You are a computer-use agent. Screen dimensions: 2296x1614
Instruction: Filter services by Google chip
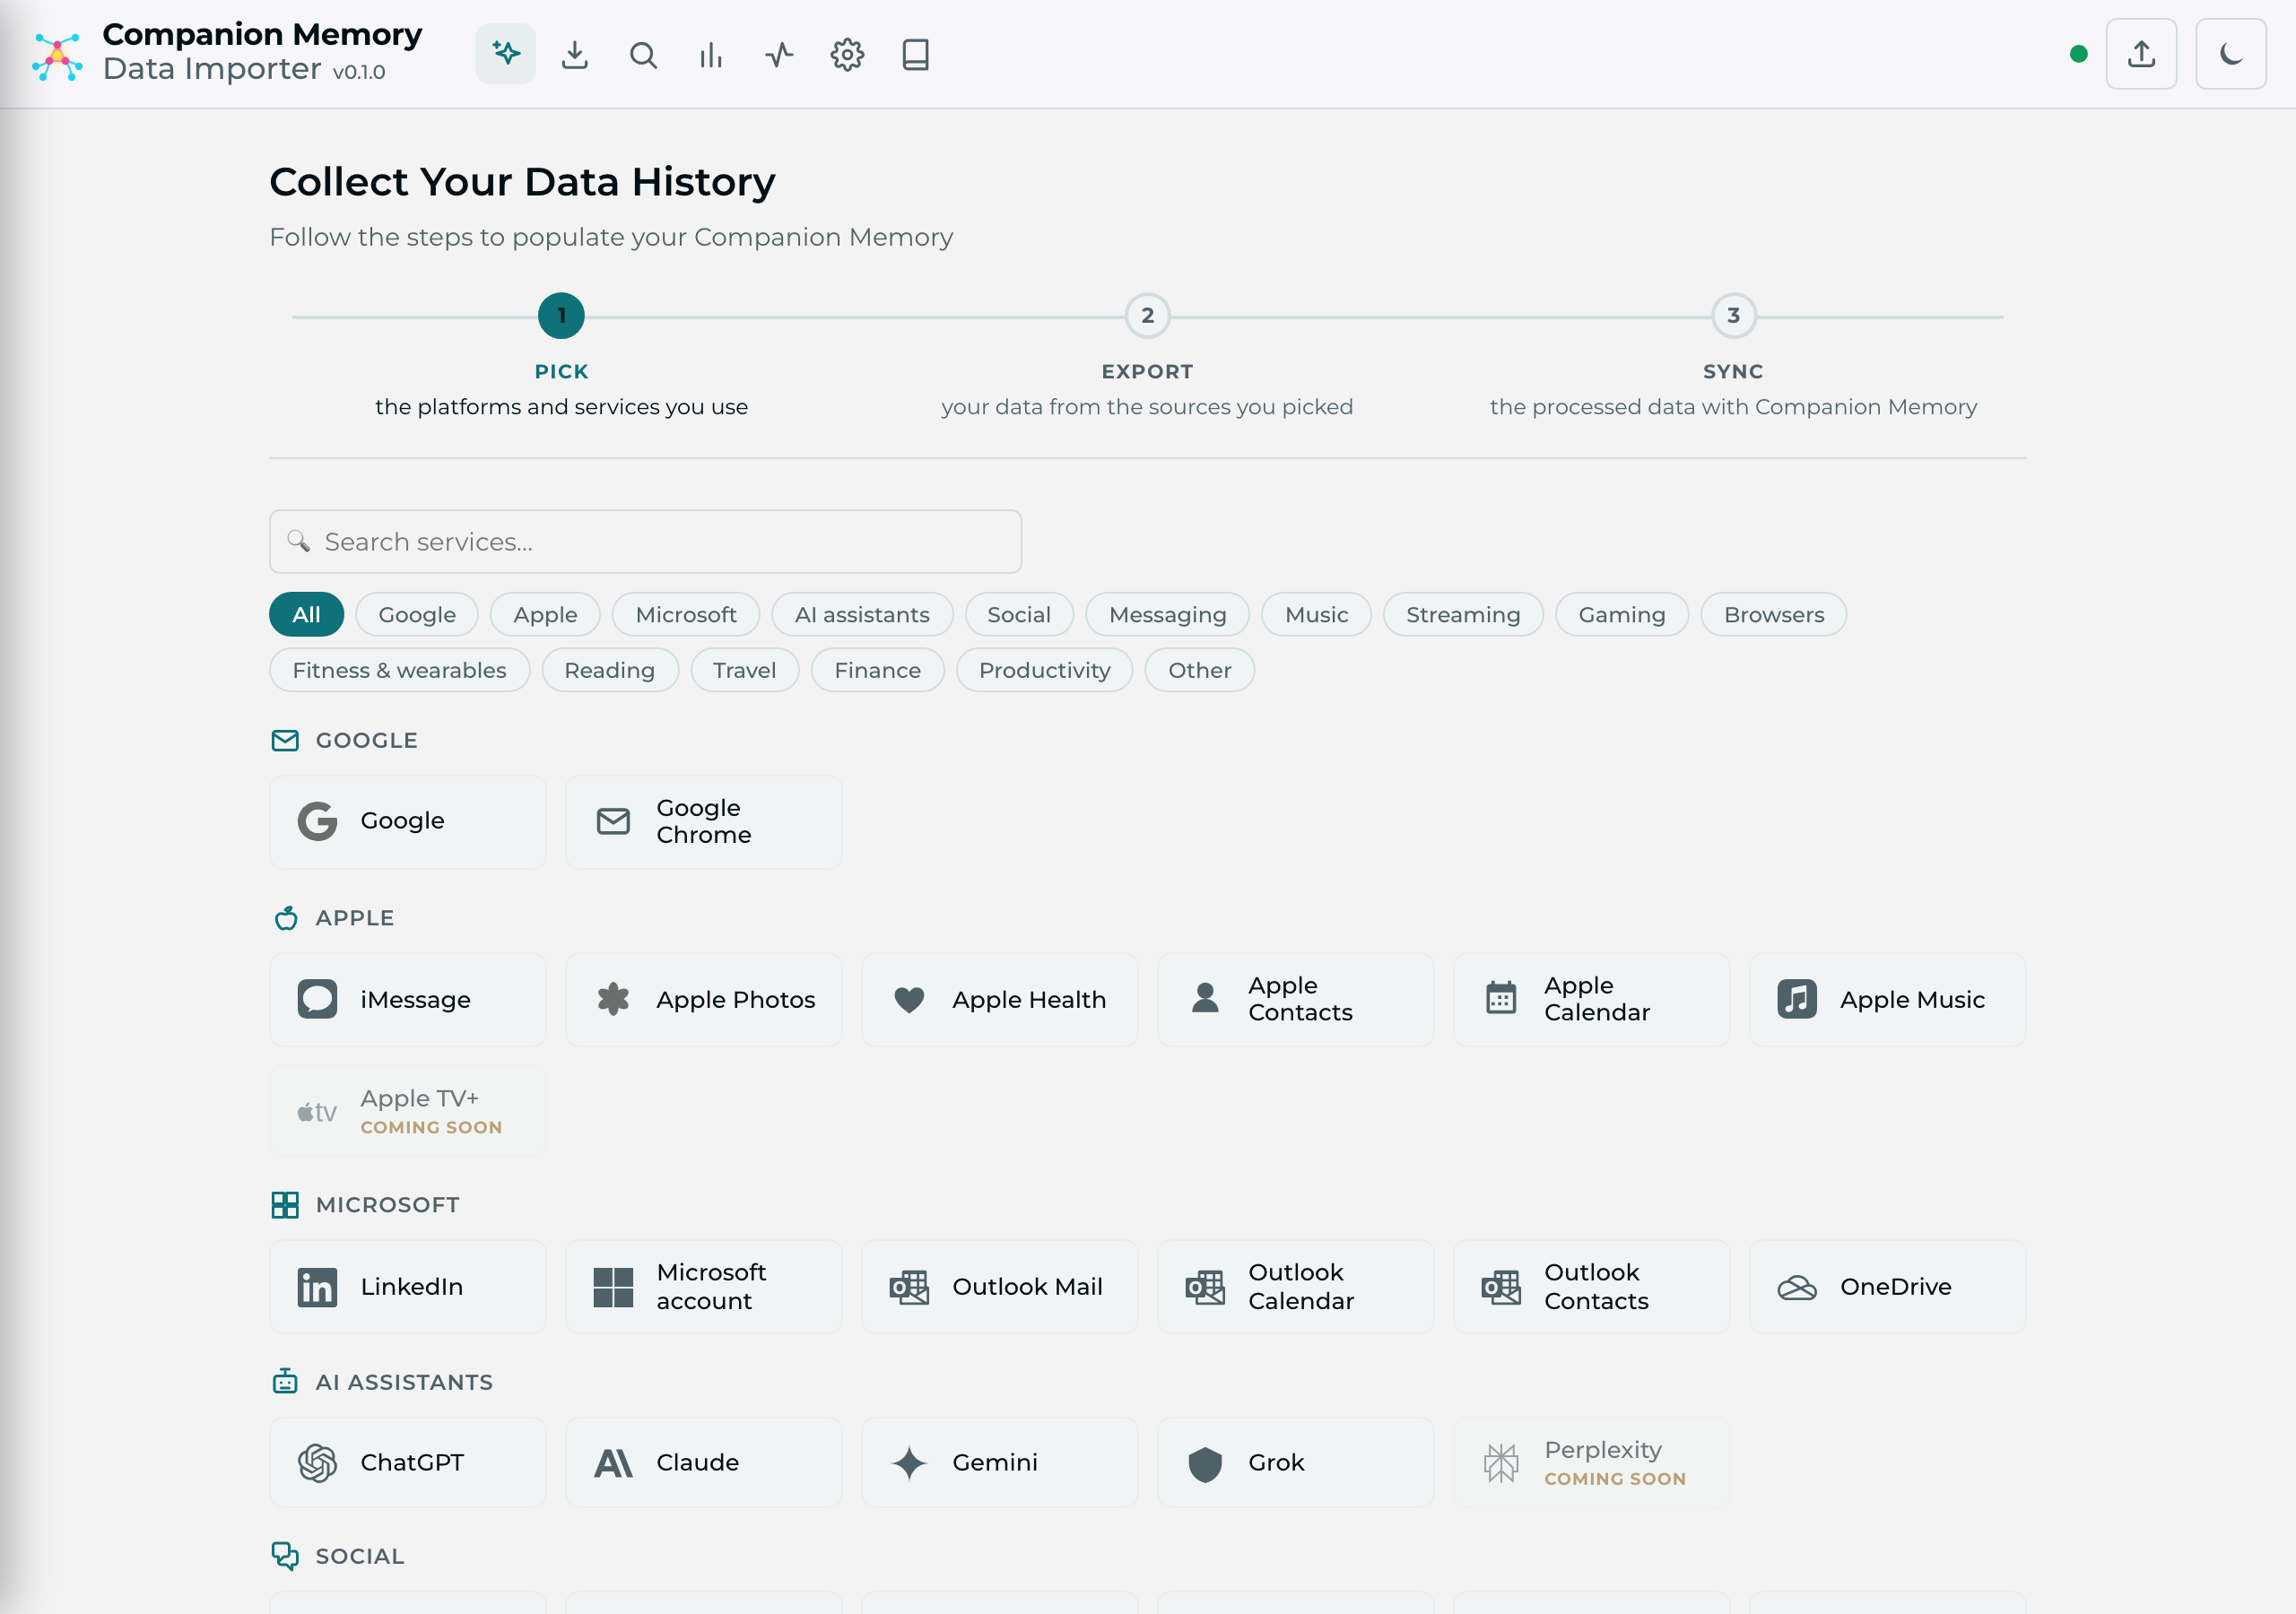click(417, 614)
